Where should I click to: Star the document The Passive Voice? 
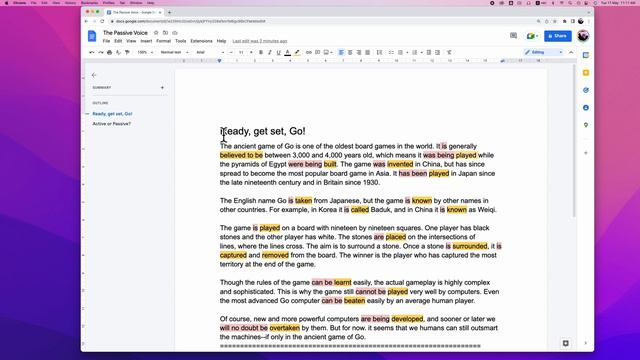pos(156,33)
